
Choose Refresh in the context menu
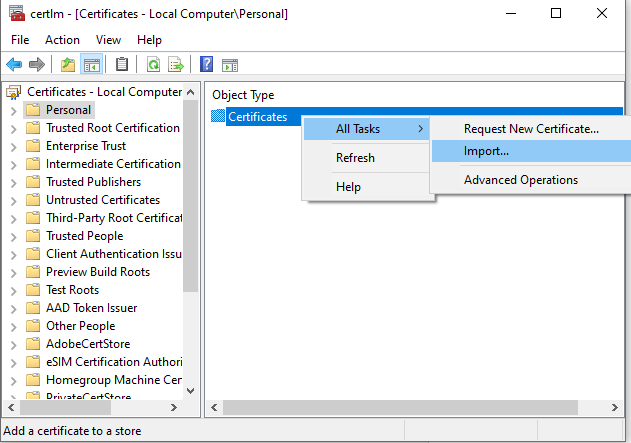point(367,158)
